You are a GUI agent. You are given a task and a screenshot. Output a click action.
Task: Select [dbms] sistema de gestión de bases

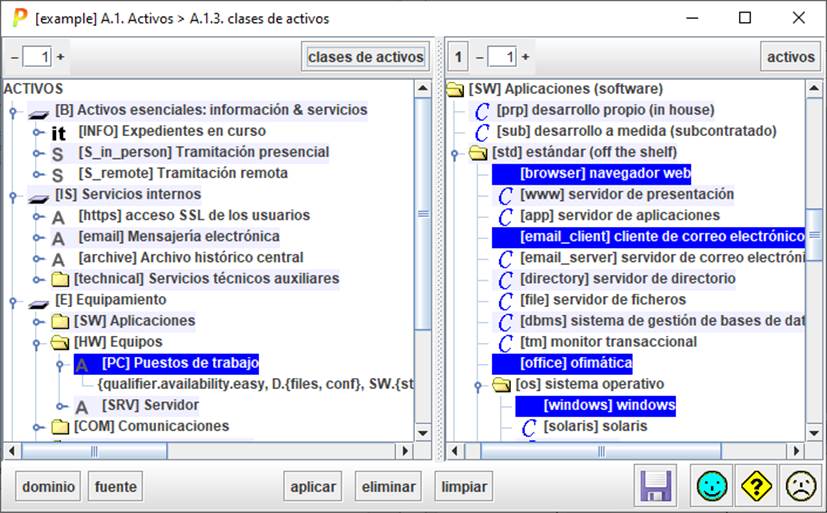tap(660, 321)
